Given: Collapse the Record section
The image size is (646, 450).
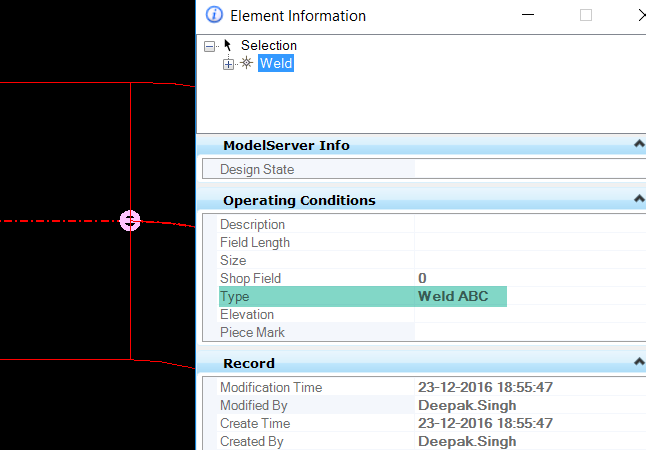Looking at the screenshot, I should coord(639,363).
